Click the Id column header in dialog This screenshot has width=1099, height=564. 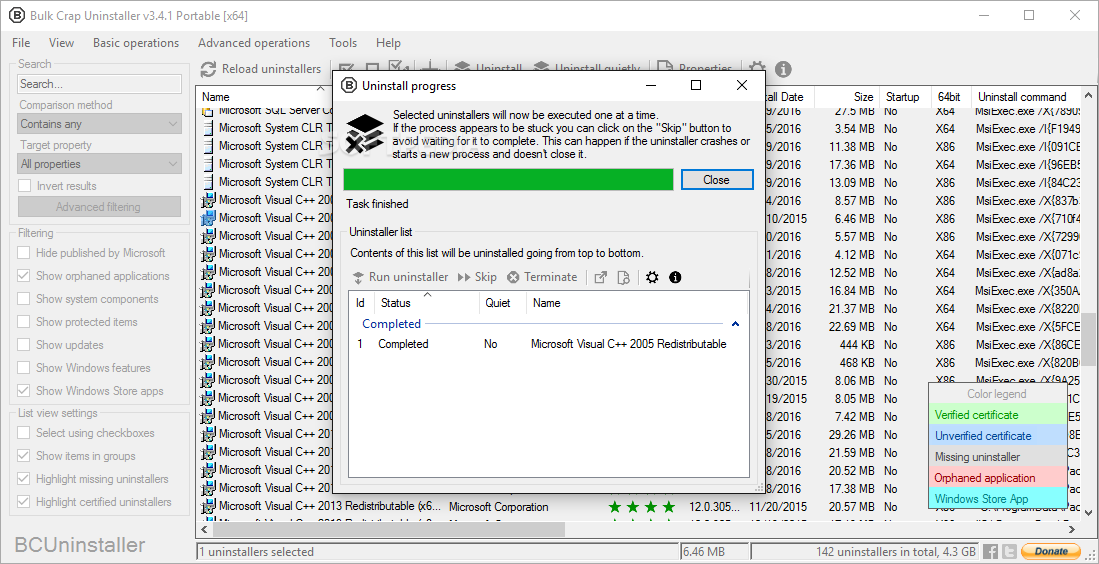coord(361,303)
